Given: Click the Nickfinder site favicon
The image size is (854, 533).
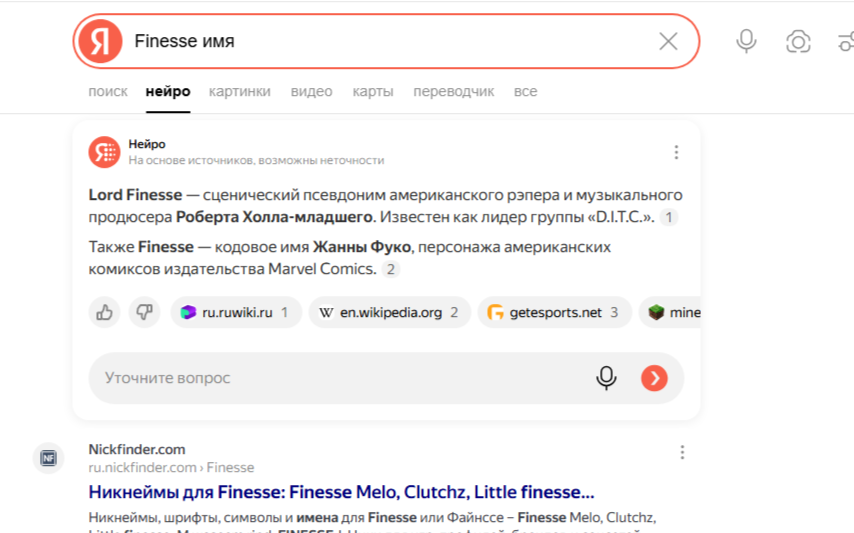Looking at the screenshot, I should pyautogui.click(x=48, y=458).
